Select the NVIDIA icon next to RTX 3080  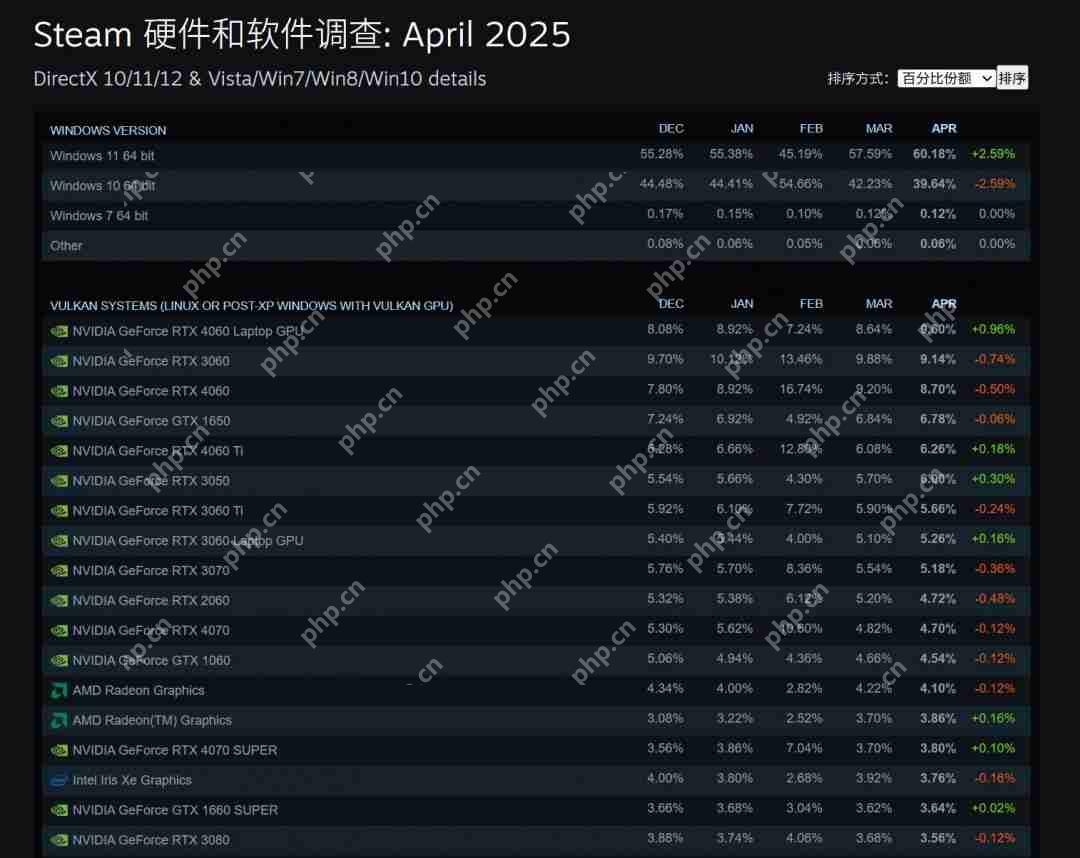tap(59, 840)
